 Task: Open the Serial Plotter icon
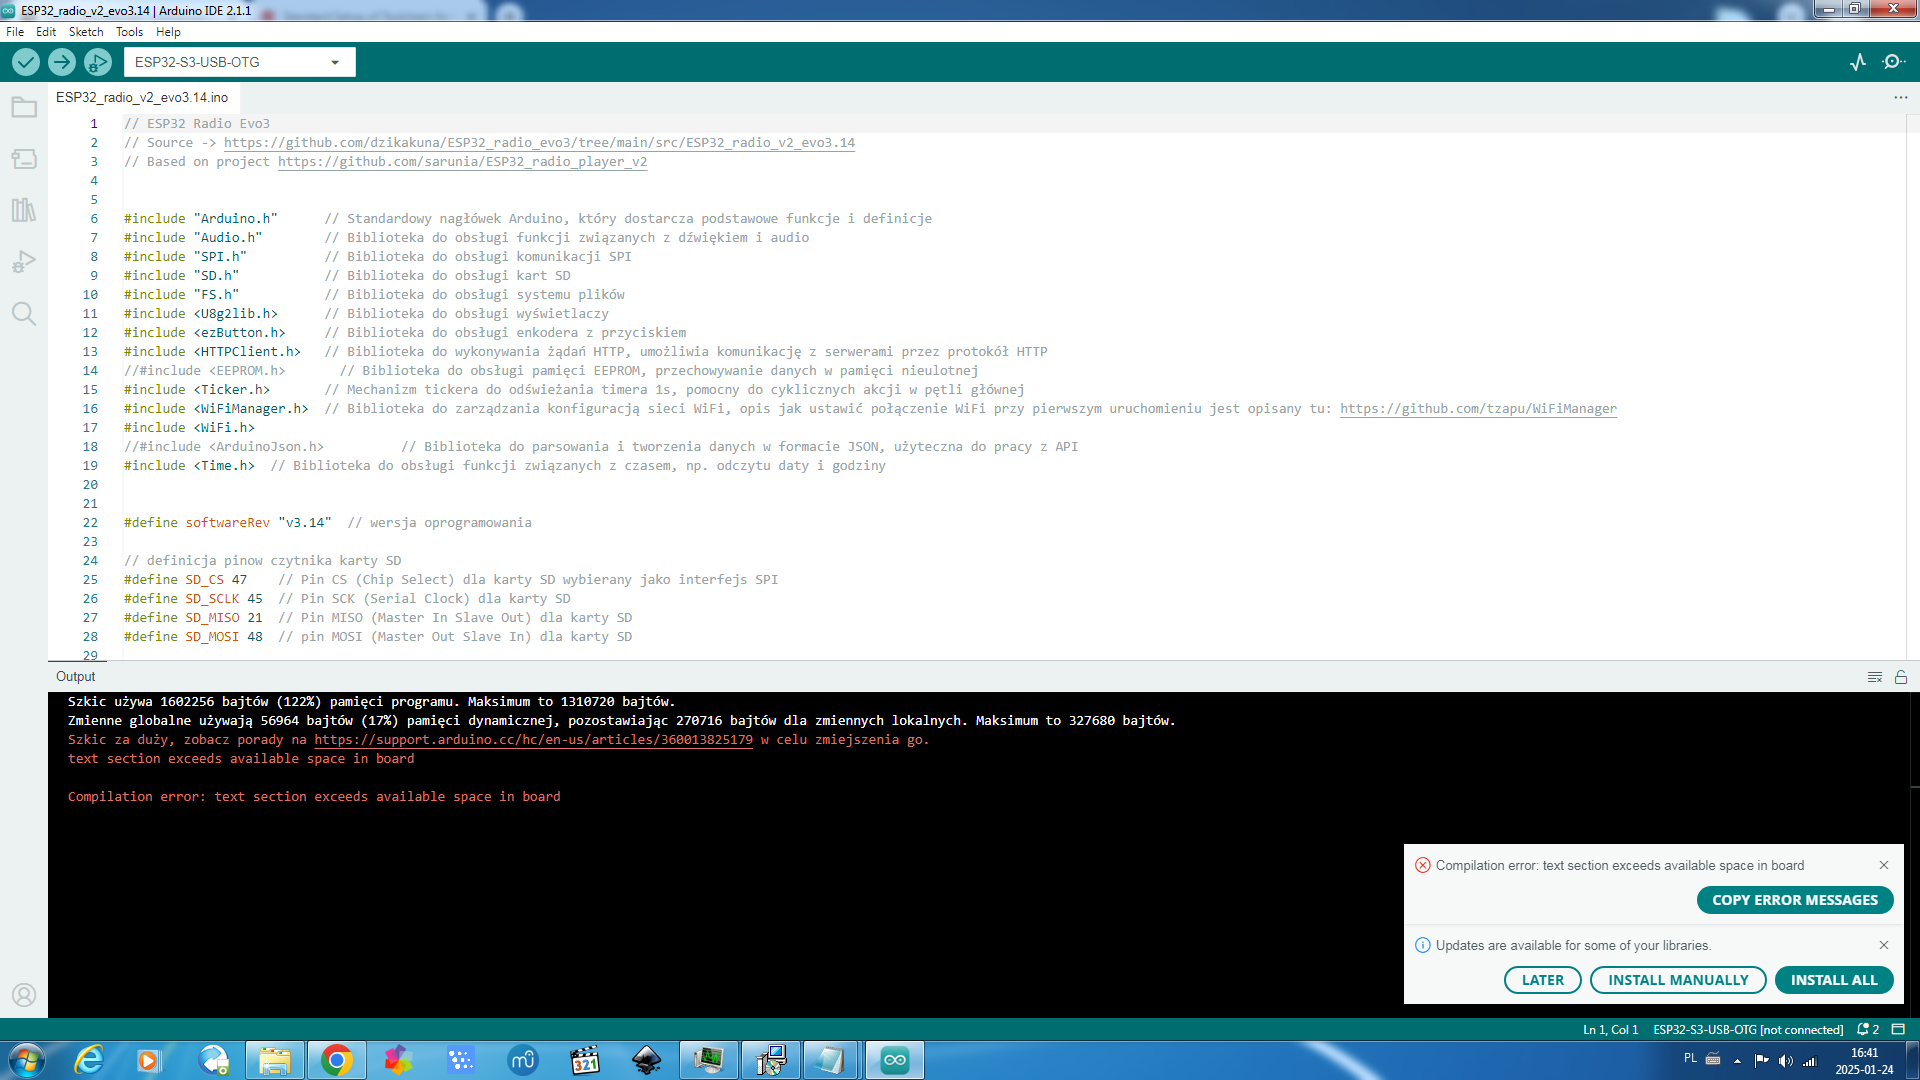[x=1858, y=62]
